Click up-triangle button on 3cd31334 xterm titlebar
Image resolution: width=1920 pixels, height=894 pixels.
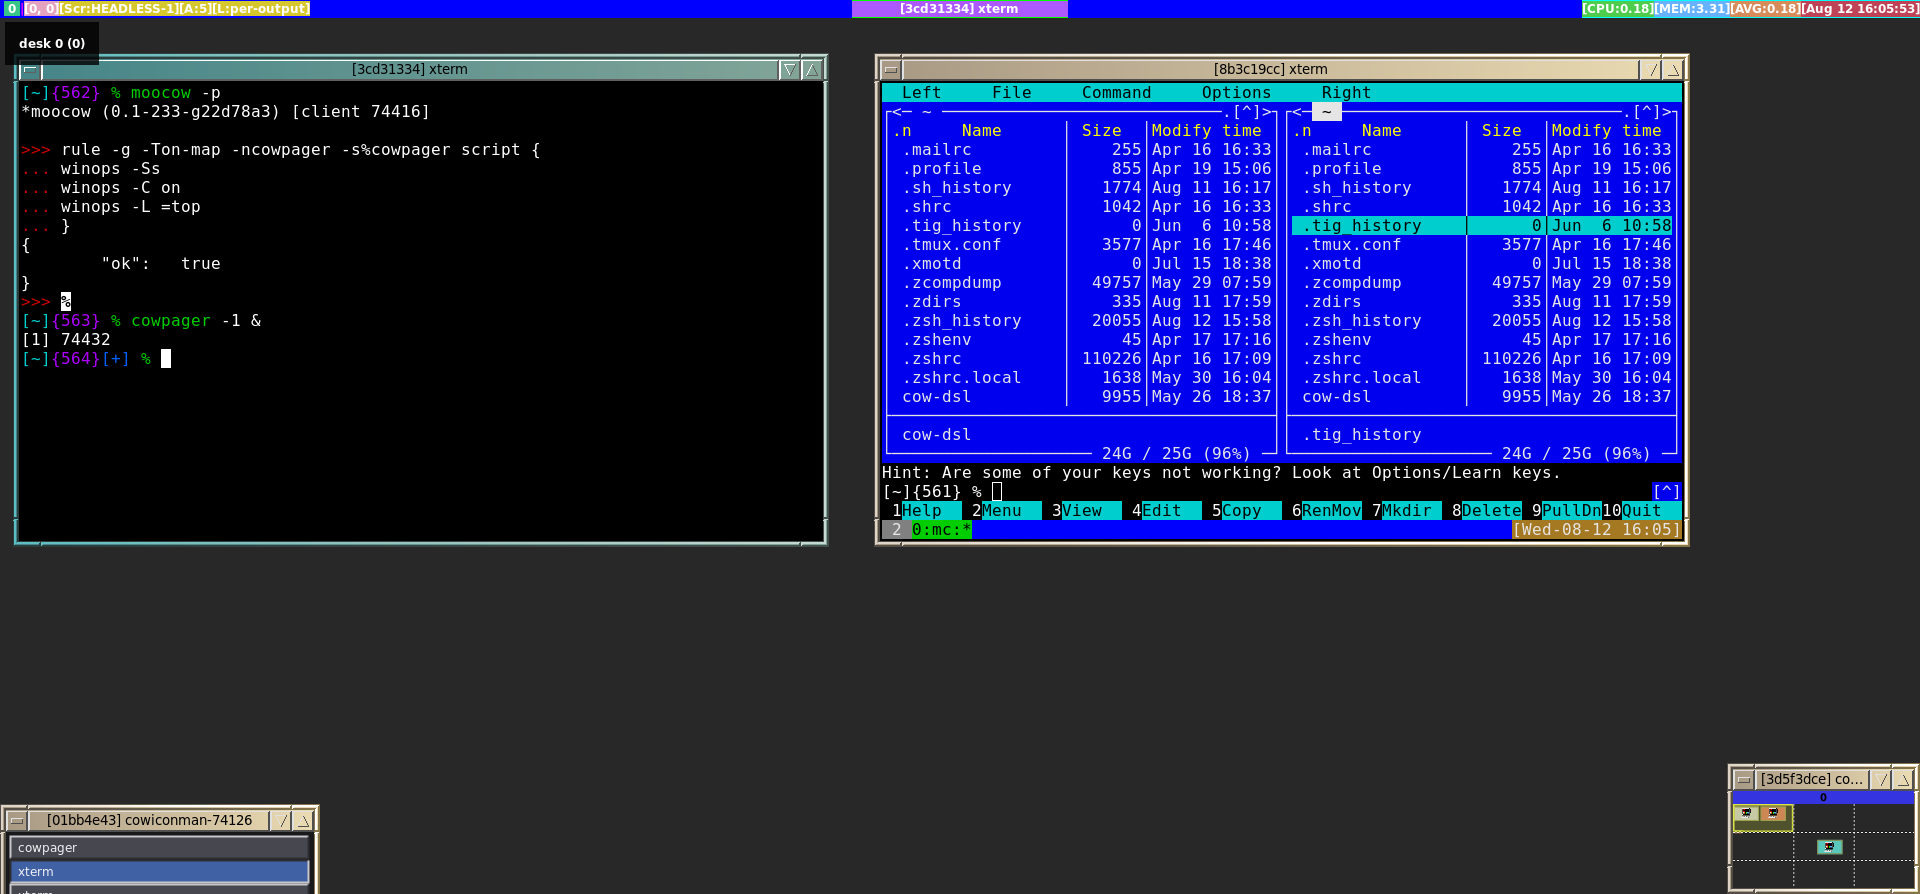tap(812, 70)
